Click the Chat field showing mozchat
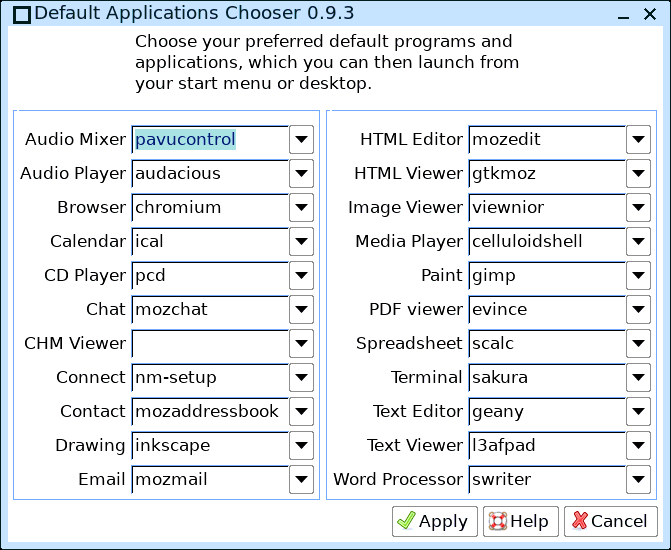Screen dimensions: 671x550 coord(210,309)
